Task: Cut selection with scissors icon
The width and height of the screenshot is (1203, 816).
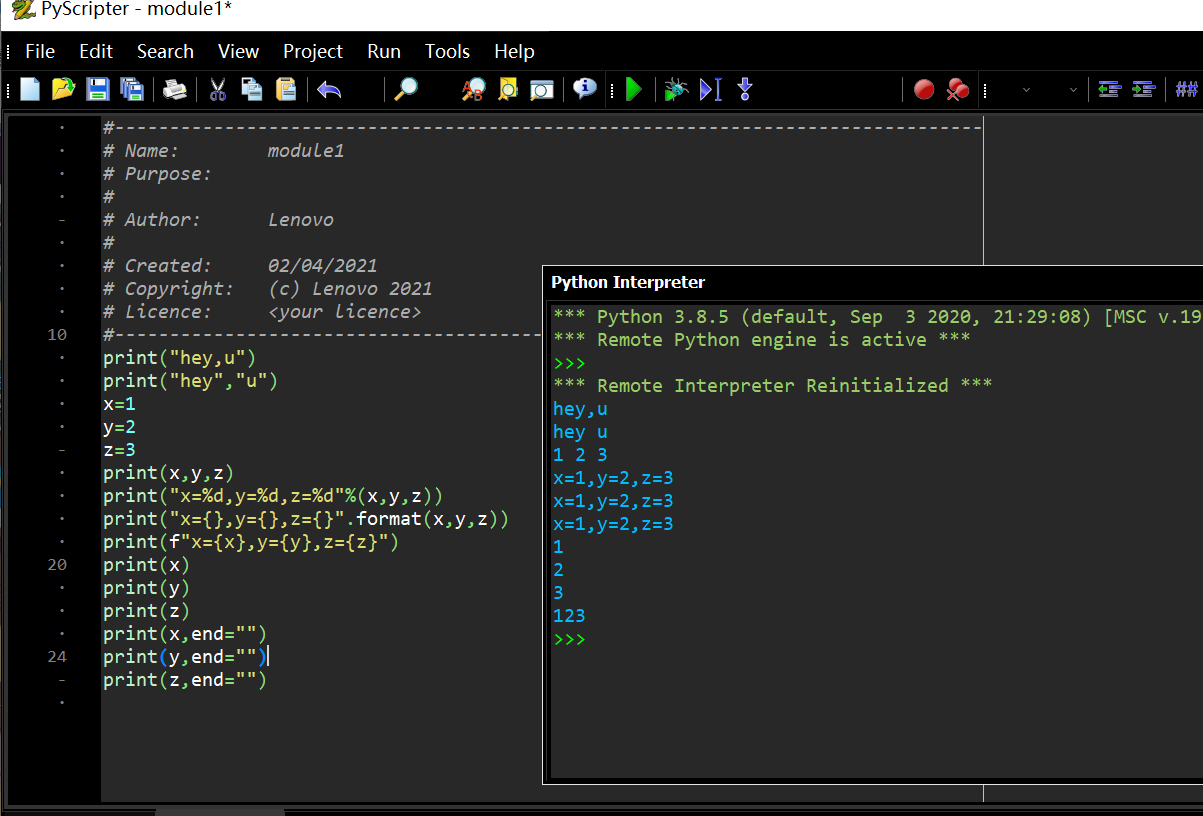Action: [217, 90]
